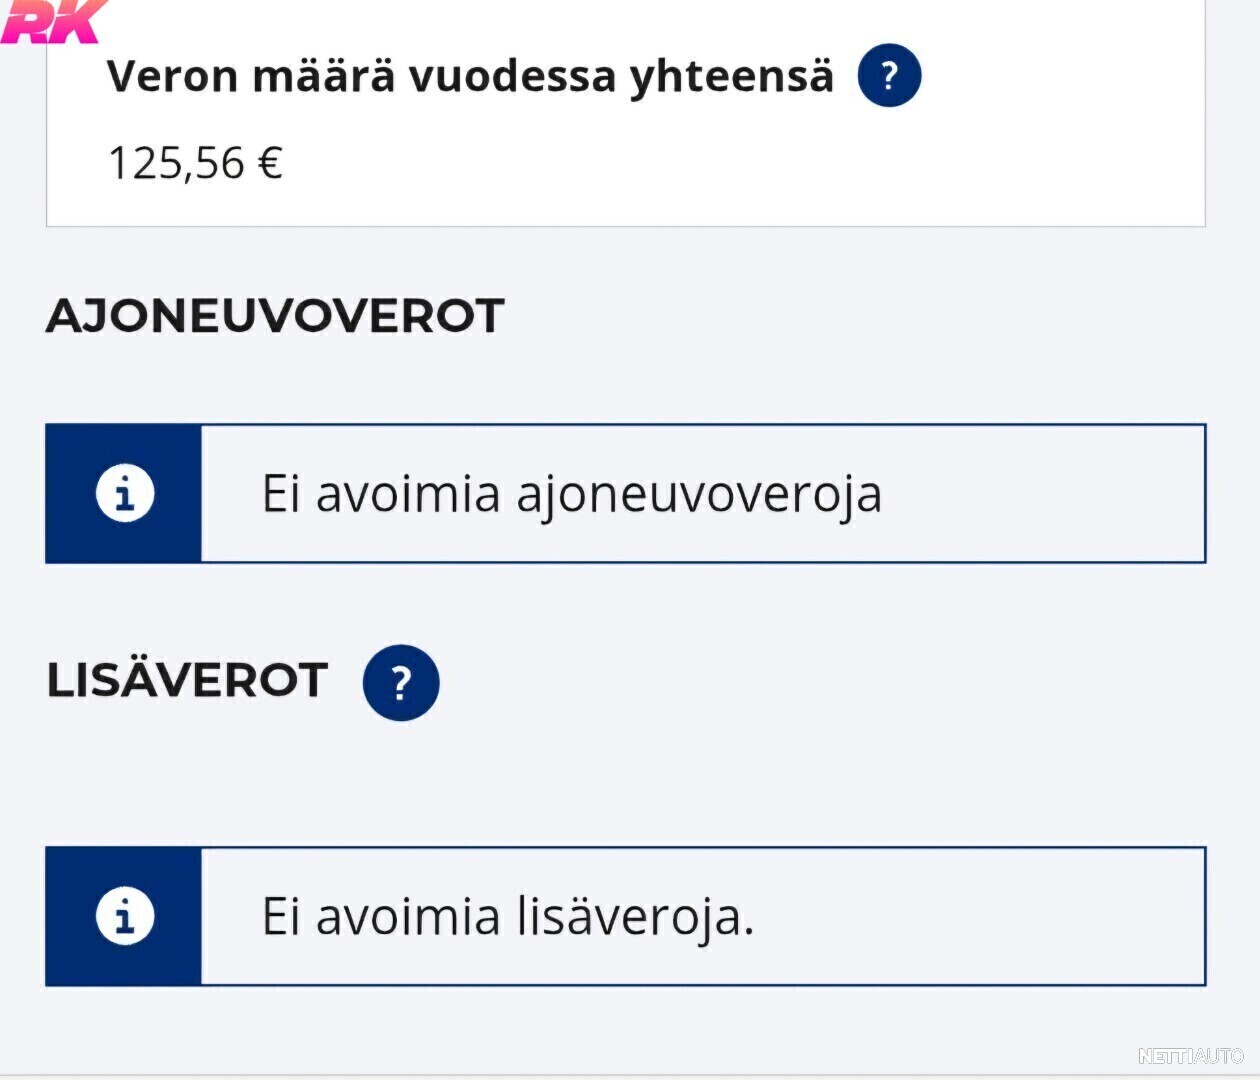Viewport: 1260px width, 1080px height.
Task: Click the NETTIAUTO watermark logo
Action: click(1190, 1056)
